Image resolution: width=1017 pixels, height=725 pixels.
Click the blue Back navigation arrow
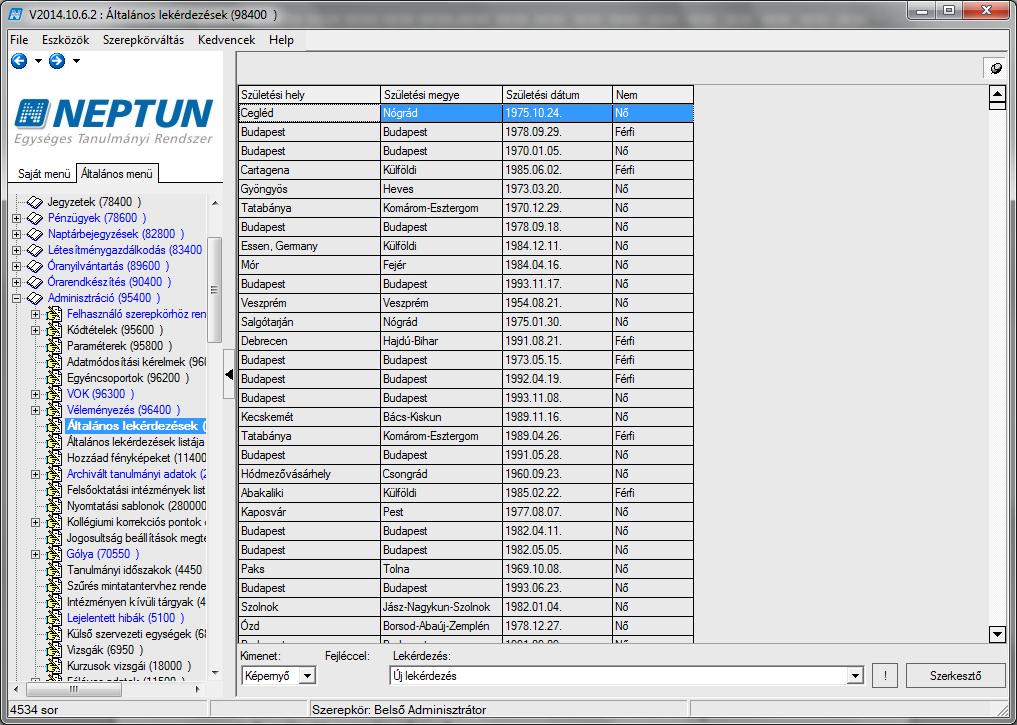click(19, 61)
